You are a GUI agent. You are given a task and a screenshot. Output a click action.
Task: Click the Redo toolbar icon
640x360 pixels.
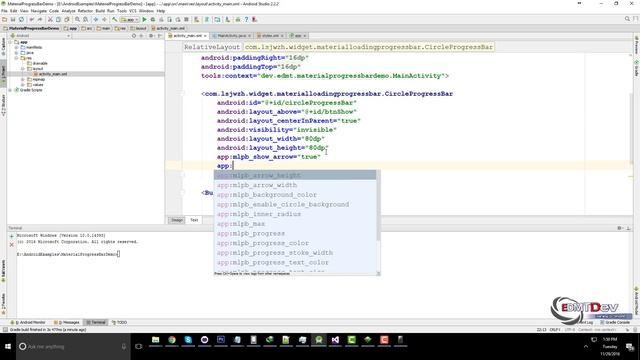[40, 20]
